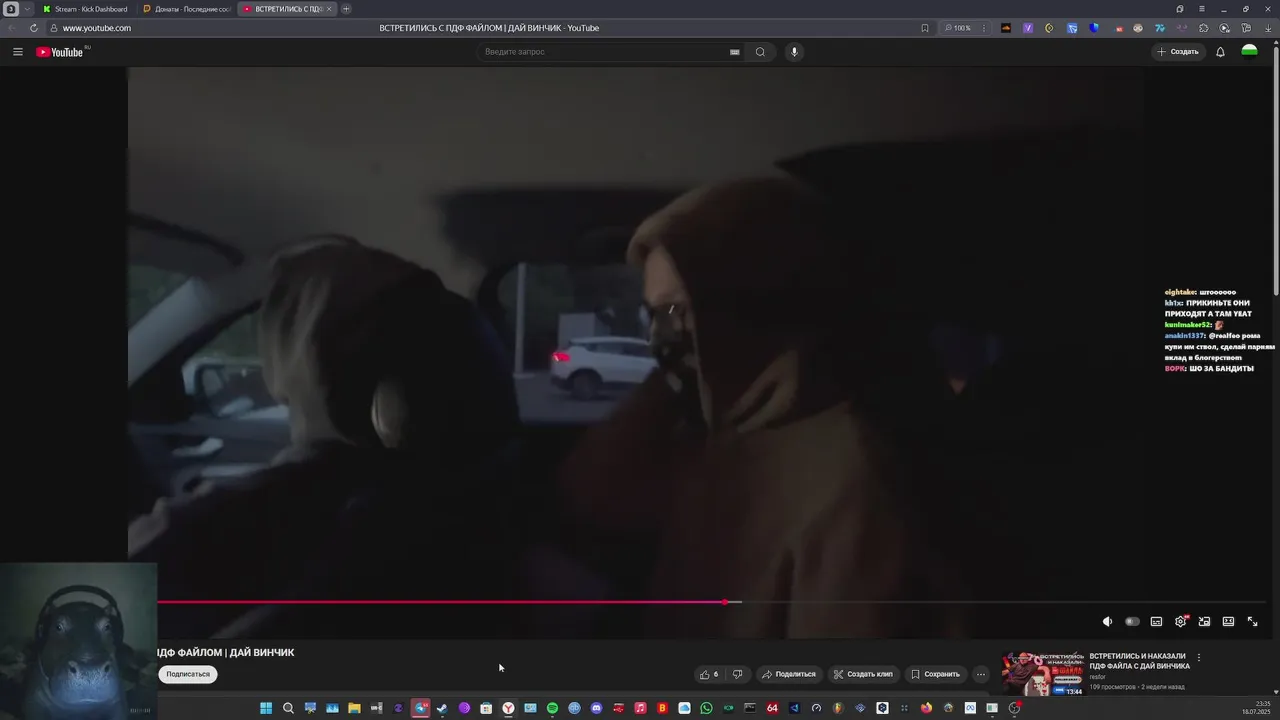Open the browser main menu icon

(1202, 9)
